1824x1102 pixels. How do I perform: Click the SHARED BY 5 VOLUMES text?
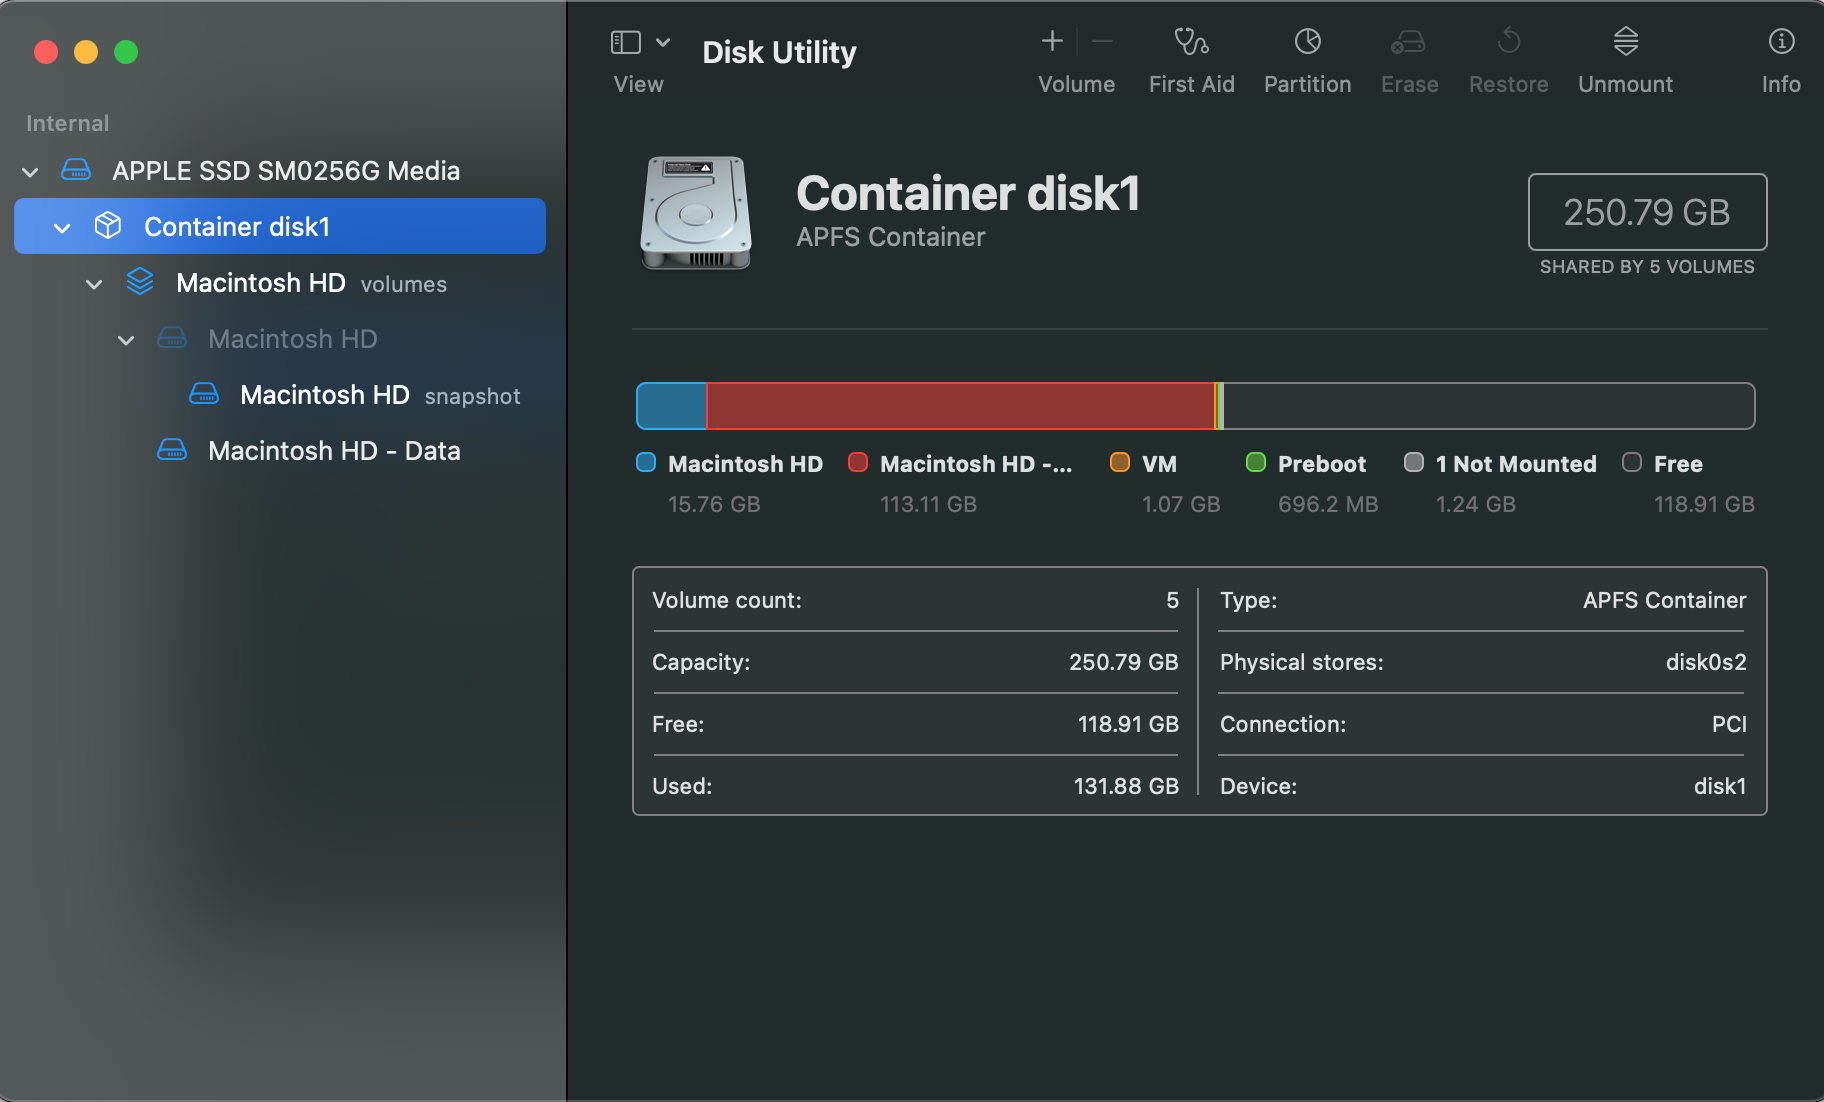pyautogui.click(x=1647, y=267)
